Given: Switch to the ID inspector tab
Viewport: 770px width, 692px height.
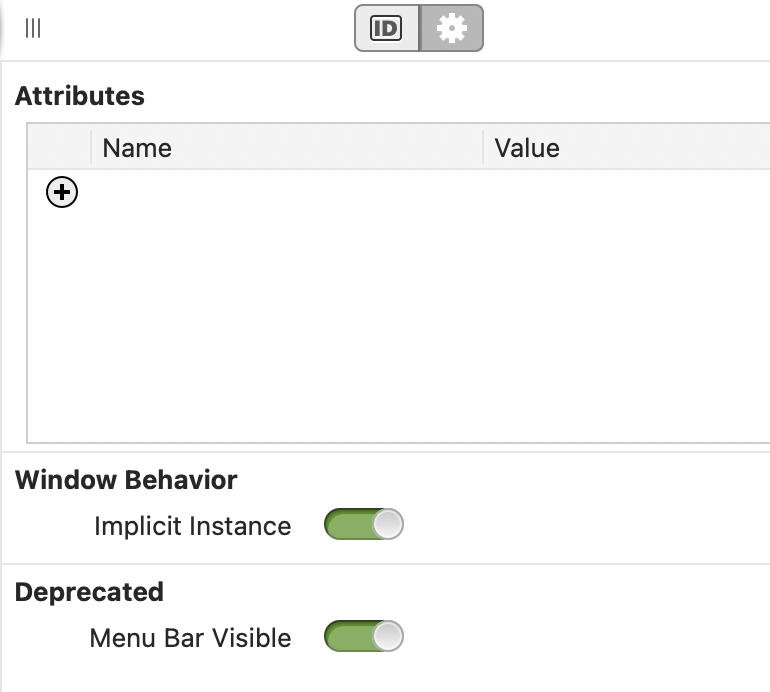Looking at the screenshot, I should (x=386, y=29).
